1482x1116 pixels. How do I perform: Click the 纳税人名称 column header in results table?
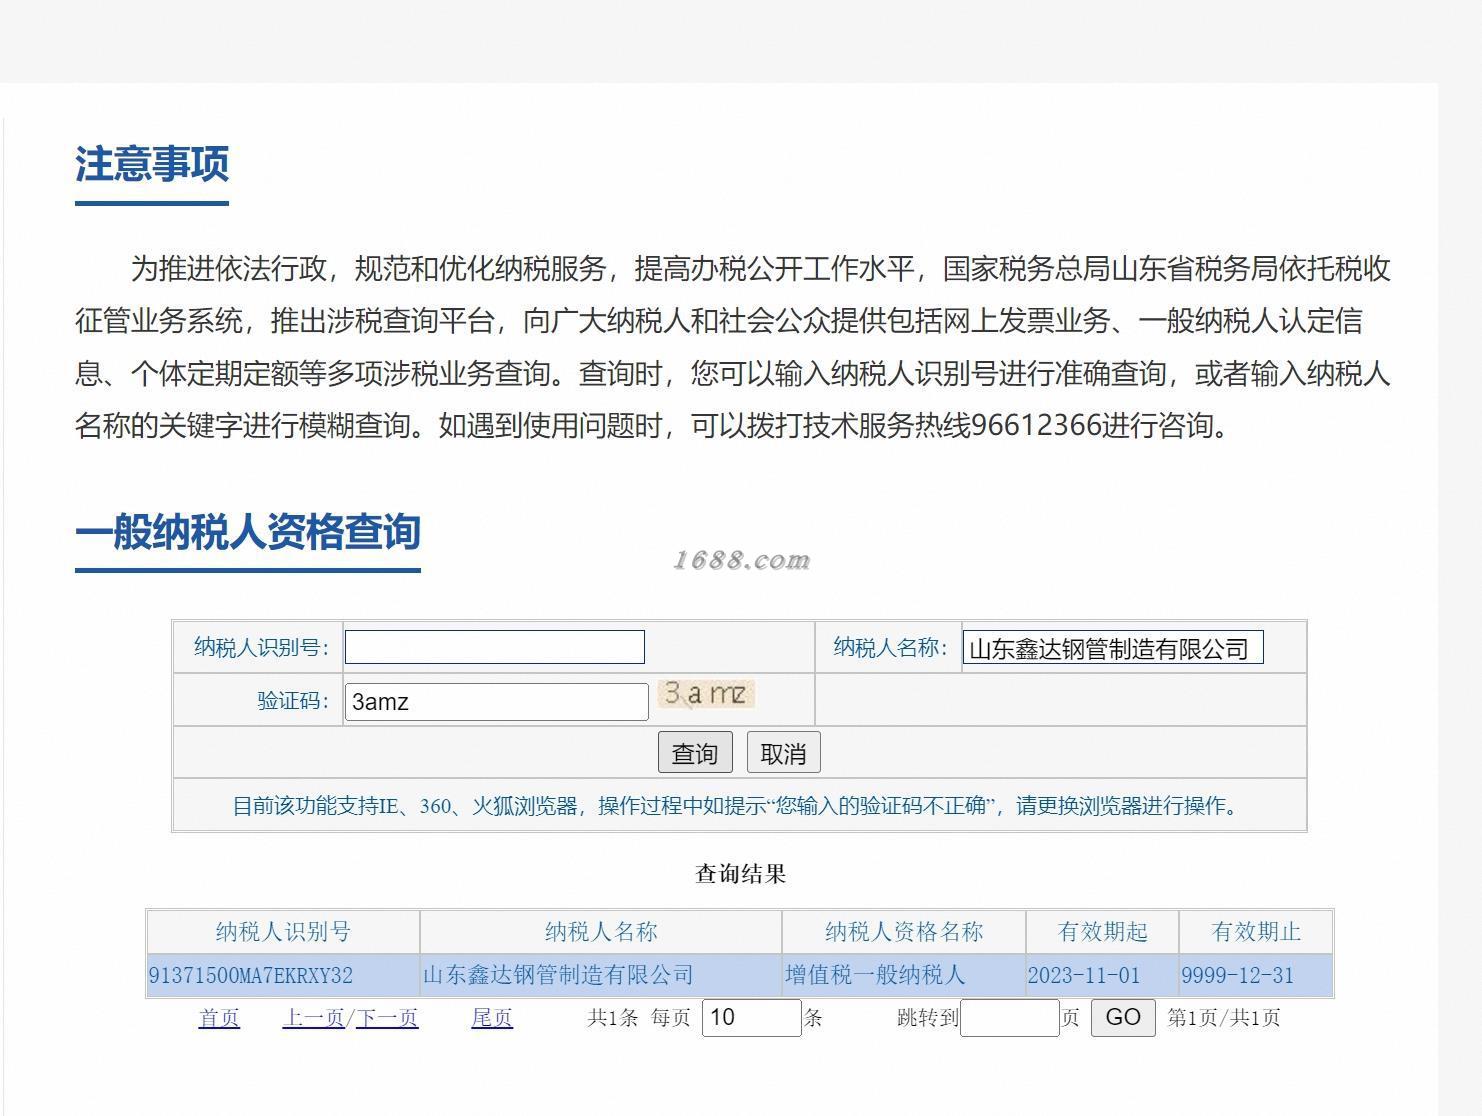point(600,932)
